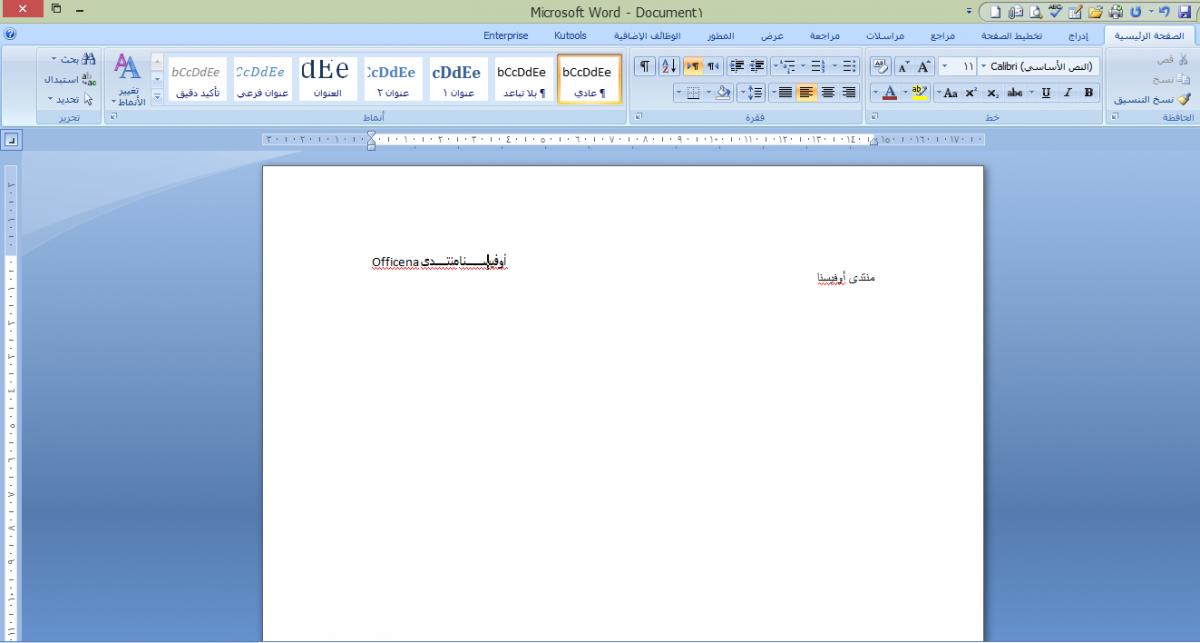Click the Grow Font icon

pyautogui.click(x=923, y=67)
